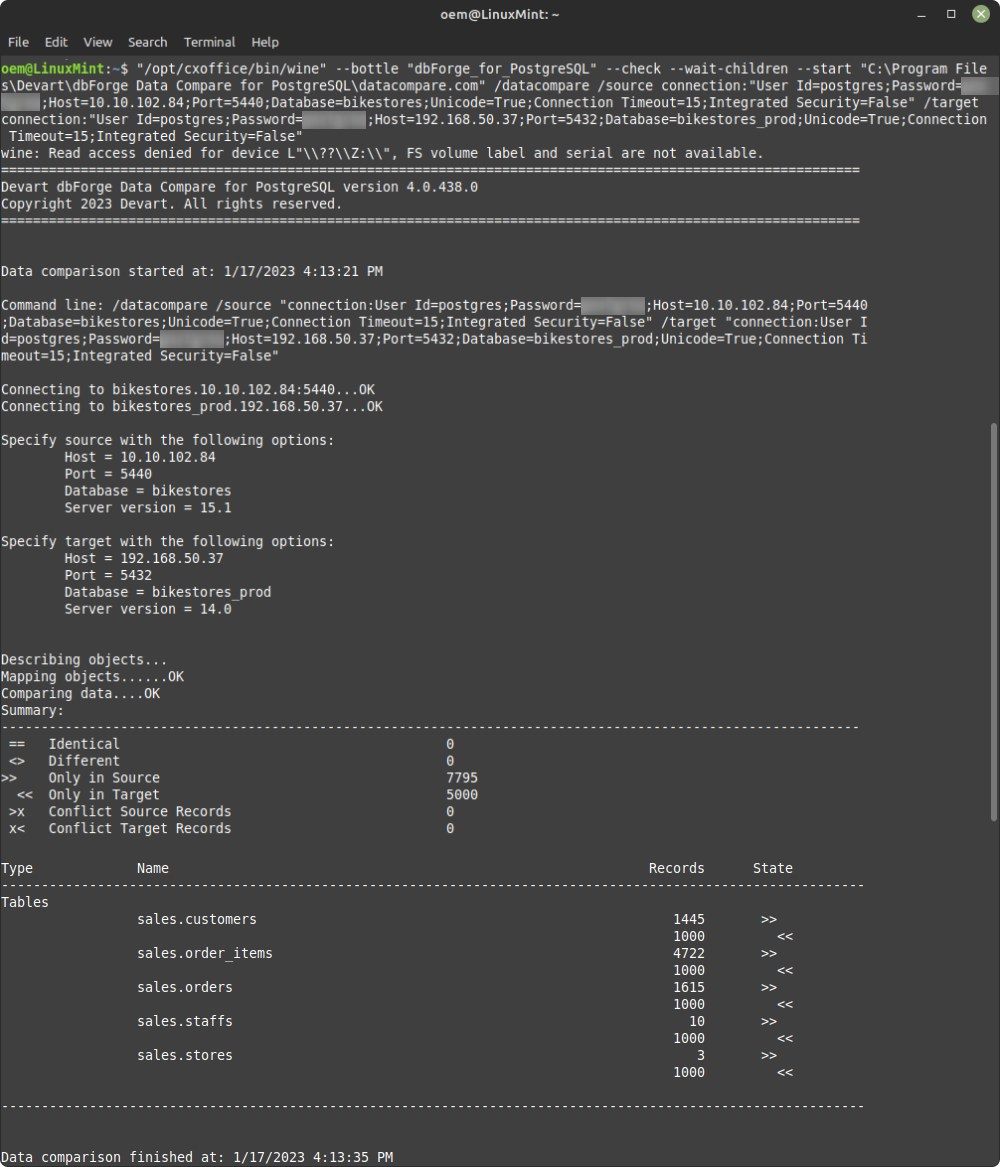Click the Different summary label
The image size is (1000, 1167).
click(x=83, y=761)
